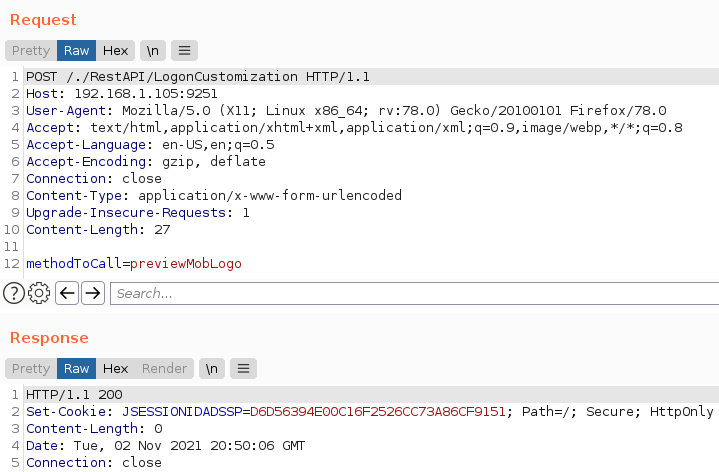The height and width of the screenshot is (472, 719).
Task: Open search settings gear icon
Action: click(x=40, y=293)
